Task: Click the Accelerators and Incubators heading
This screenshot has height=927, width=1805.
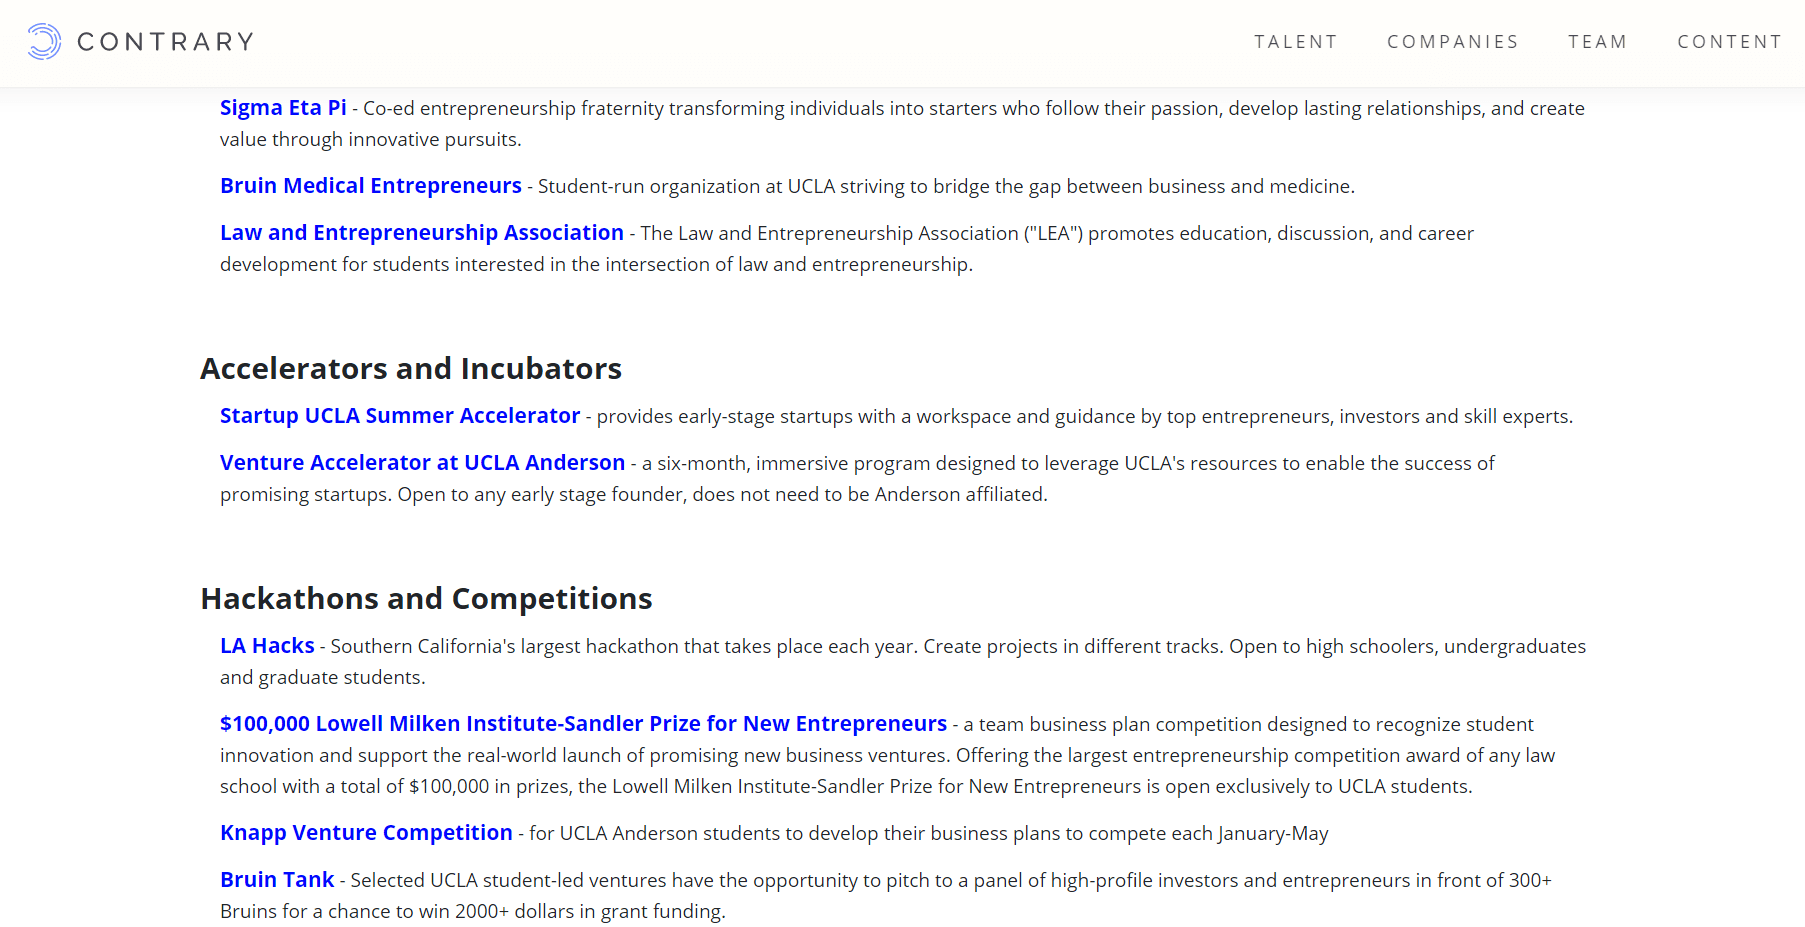Action: (x=410, y=369)
